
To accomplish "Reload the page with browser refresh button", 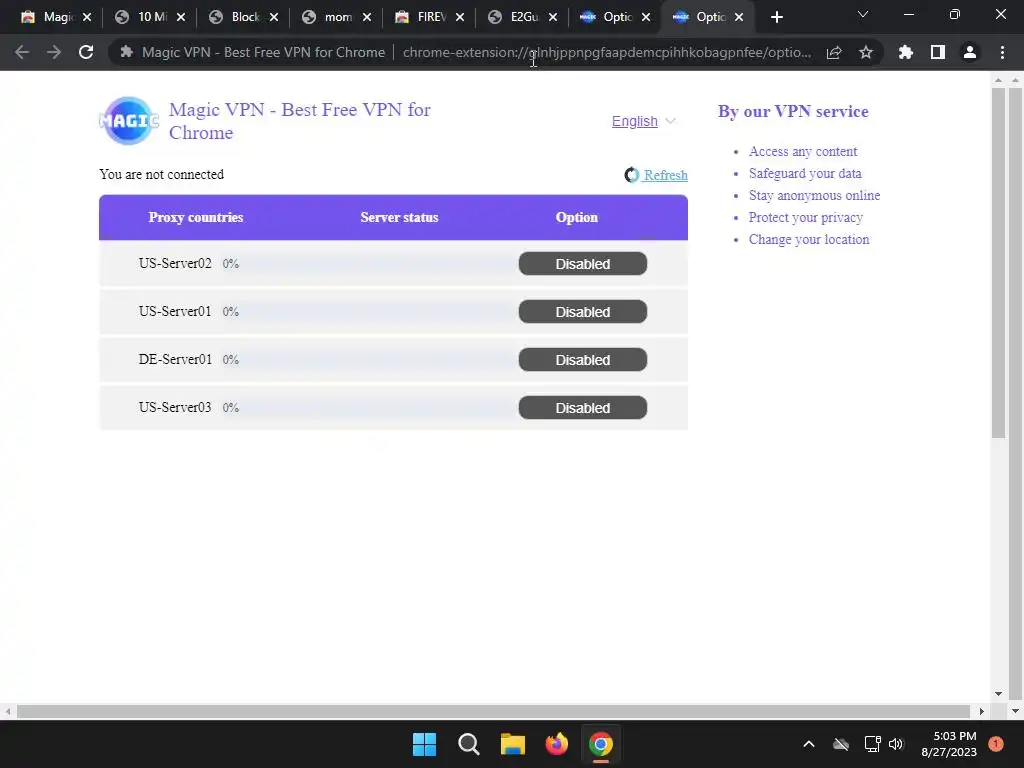I will [86, 52].
